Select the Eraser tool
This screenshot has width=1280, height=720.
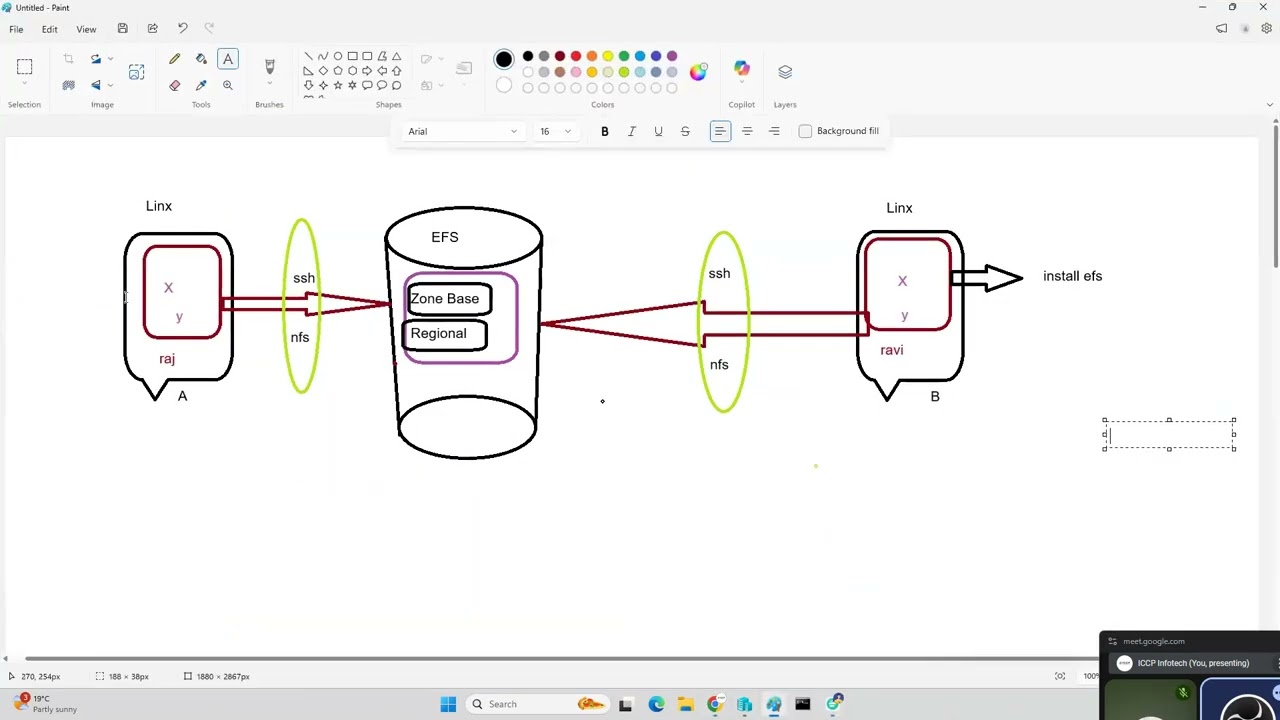point(175,85)
